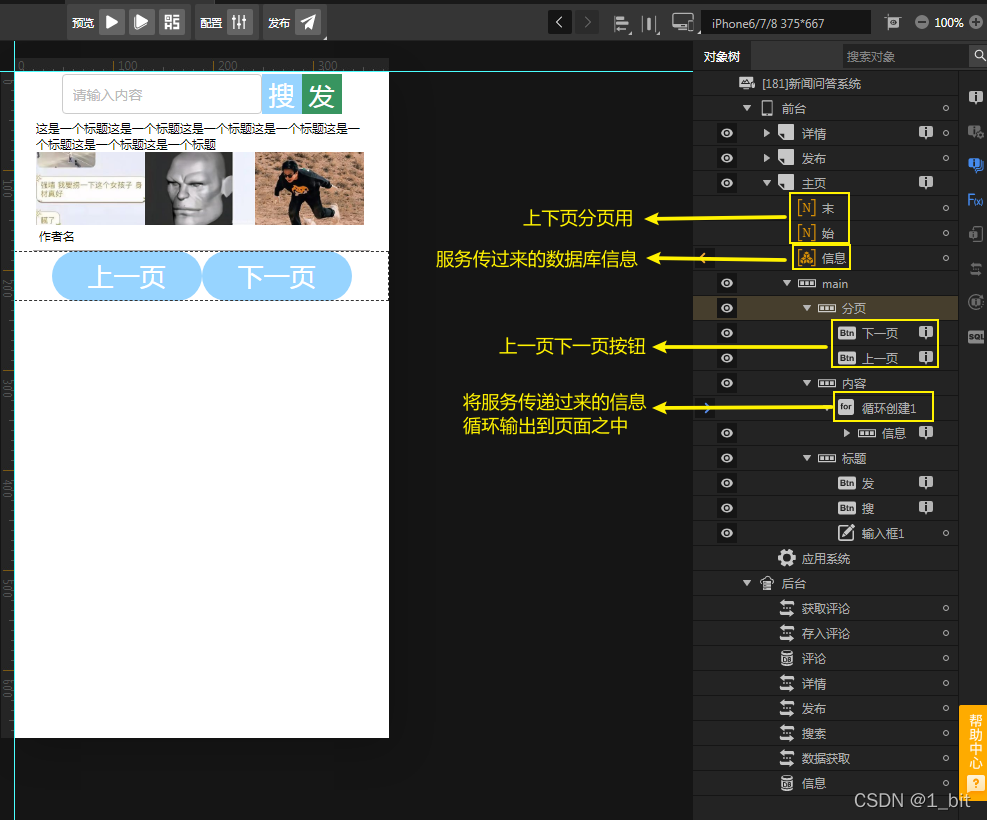
Task: Zoom out with minus icon
Action: [x=922, y=23]
